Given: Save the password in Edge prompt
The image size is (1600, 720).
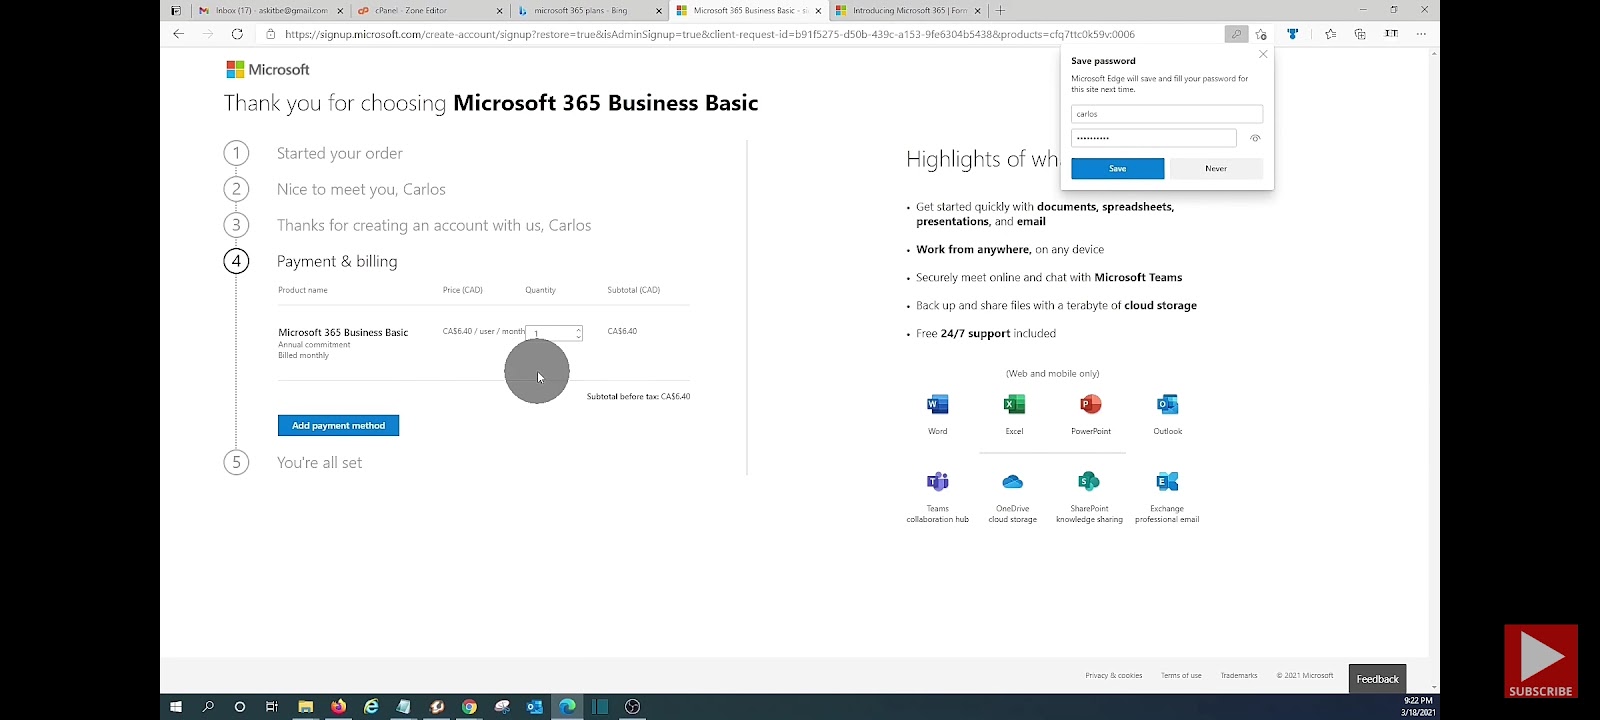Looking at the screenshot, I should point(1117,169).
